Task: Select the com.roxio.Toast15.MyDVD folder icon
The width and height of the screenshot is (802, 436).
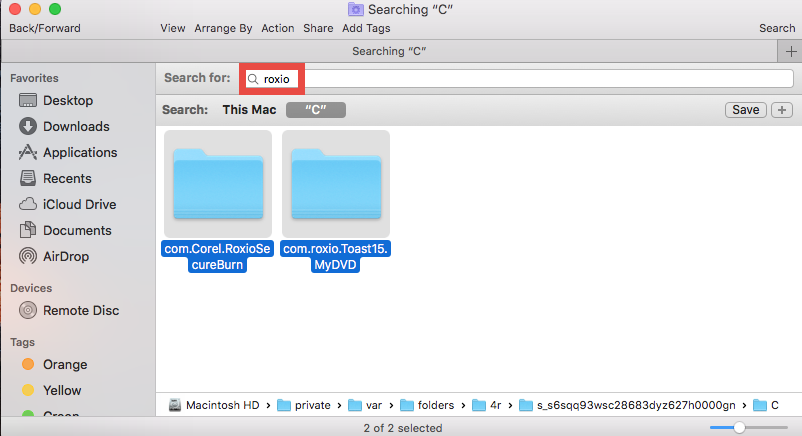Action: point(336,184)
